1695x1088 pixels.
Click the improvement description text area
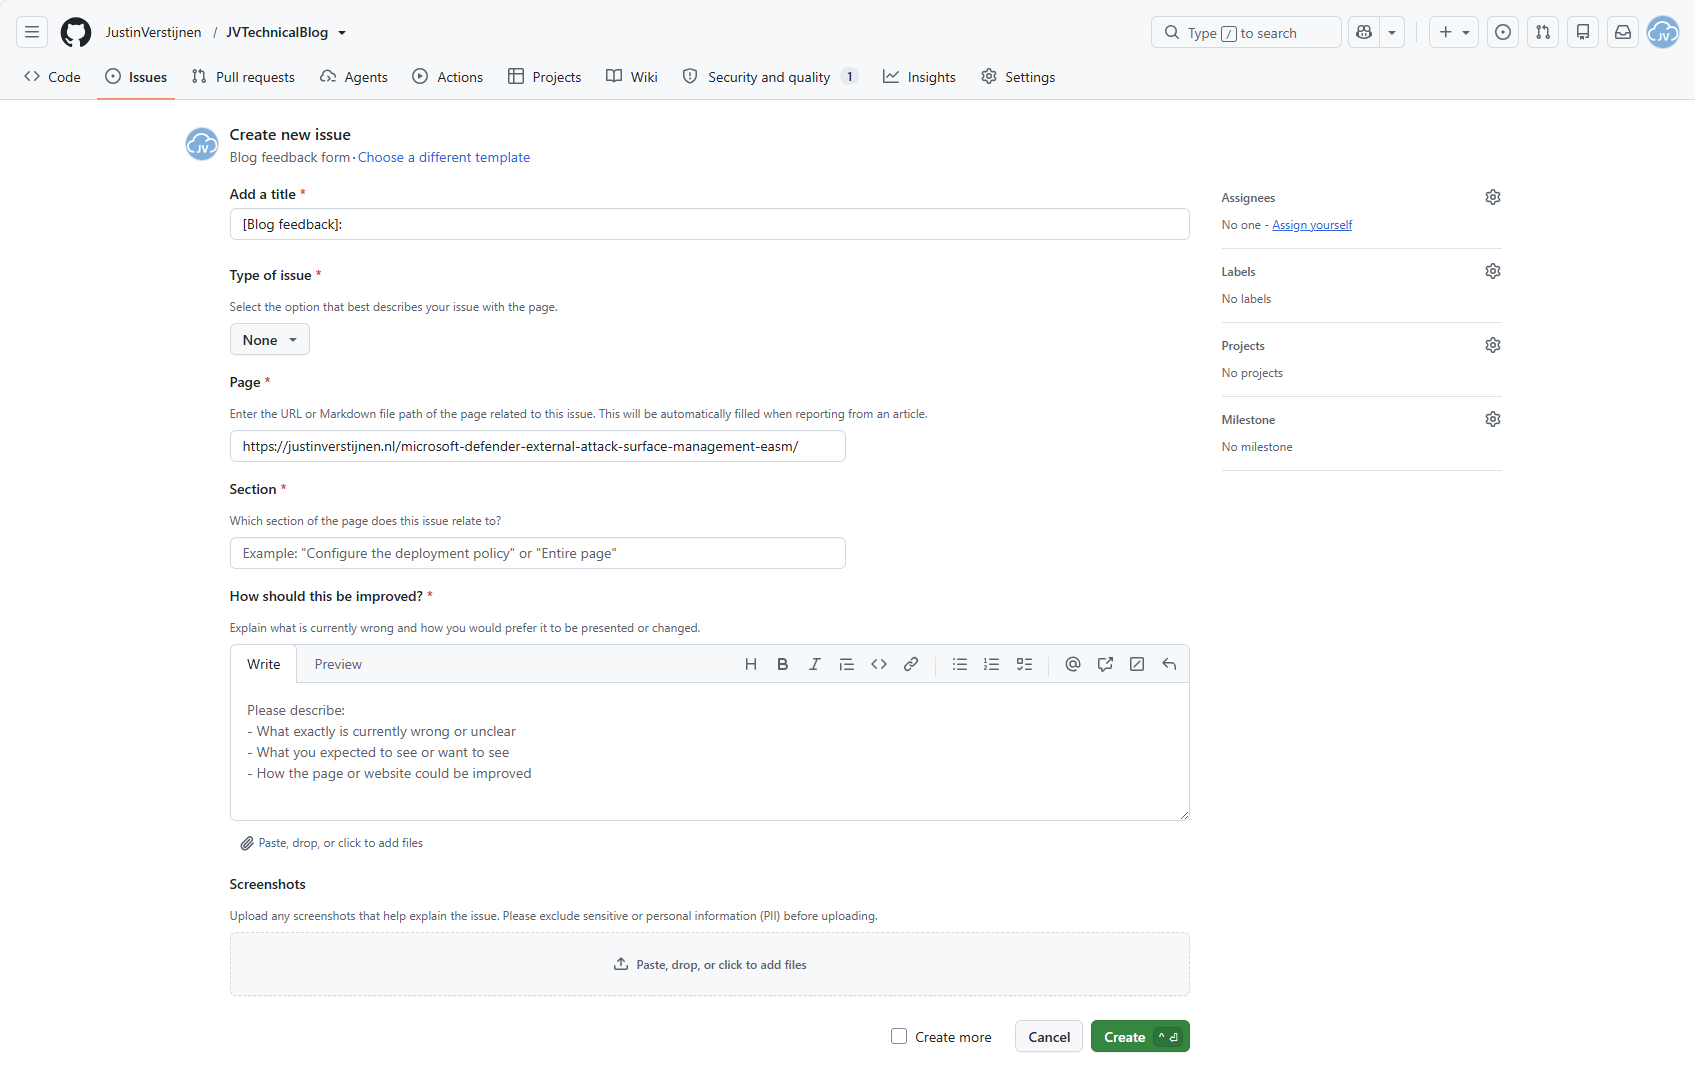click(x=709, y=752)
